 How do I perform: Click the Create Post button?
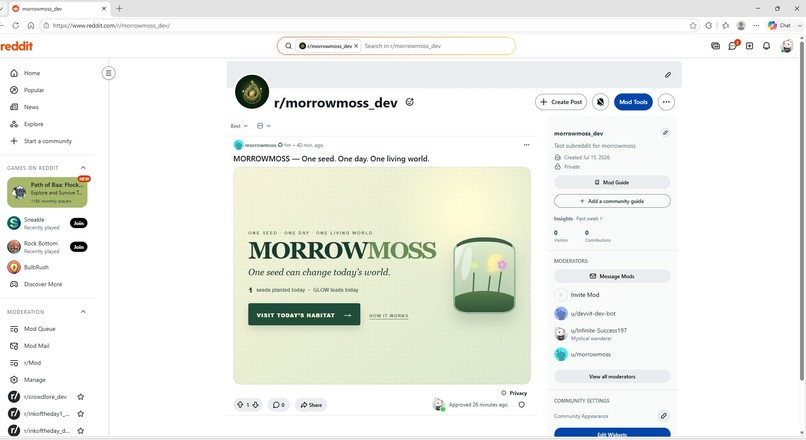[x=561, y=102]
